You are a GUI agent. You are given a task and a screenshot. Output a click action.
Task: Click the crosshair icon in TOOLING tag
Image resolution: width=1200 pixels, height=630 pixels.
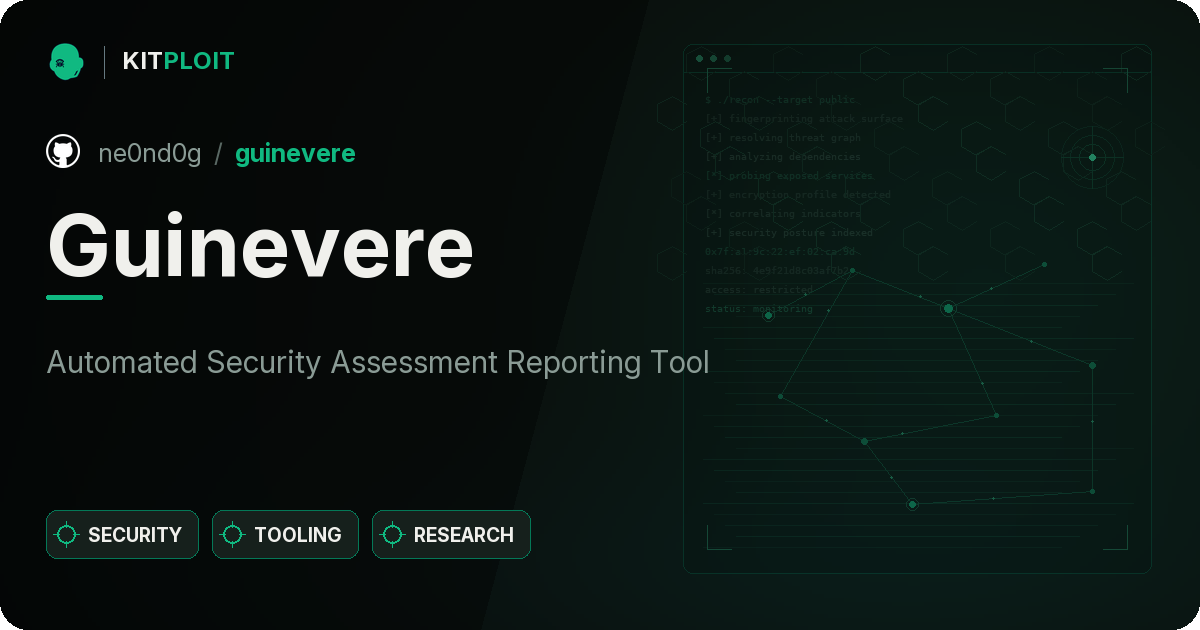233,535
